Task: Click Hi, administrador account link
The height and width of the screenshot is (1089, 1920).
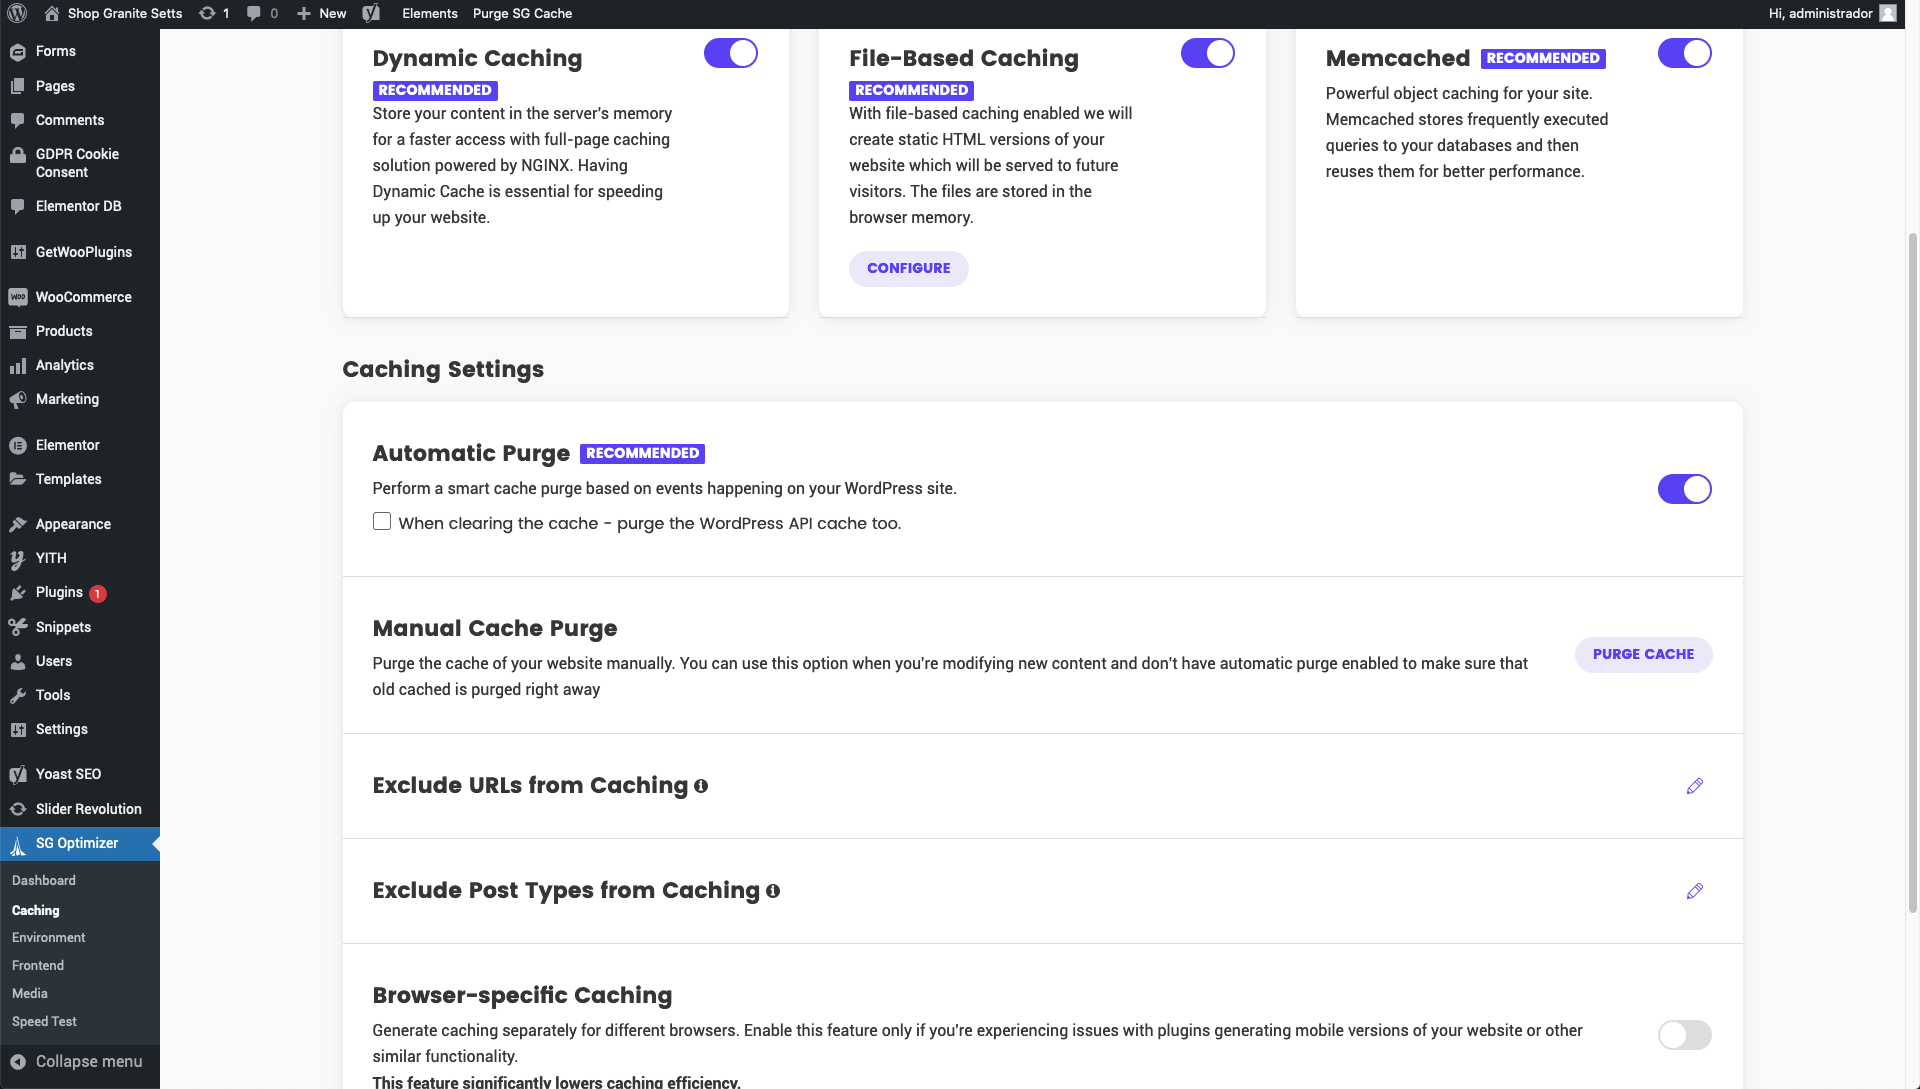Action: pyautogui.click(x=1832, y=13)
